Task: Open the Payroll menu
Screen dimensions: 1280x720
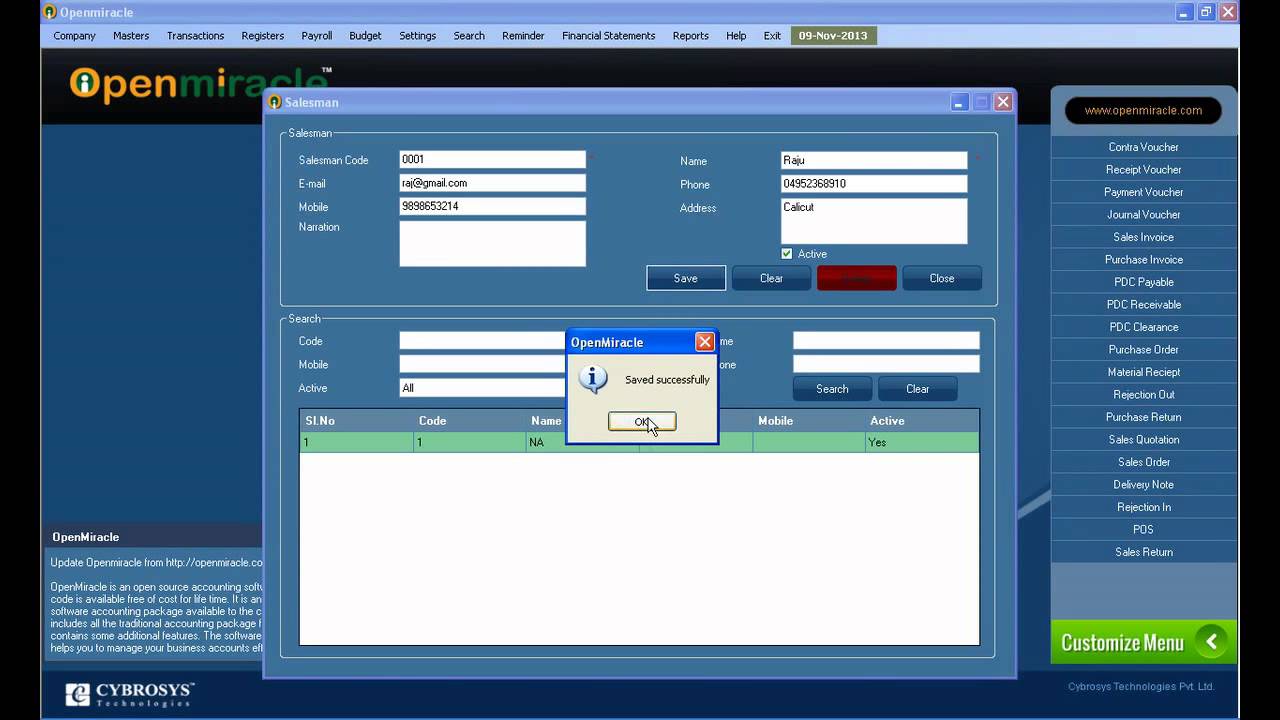Action: tap(317, 36)
